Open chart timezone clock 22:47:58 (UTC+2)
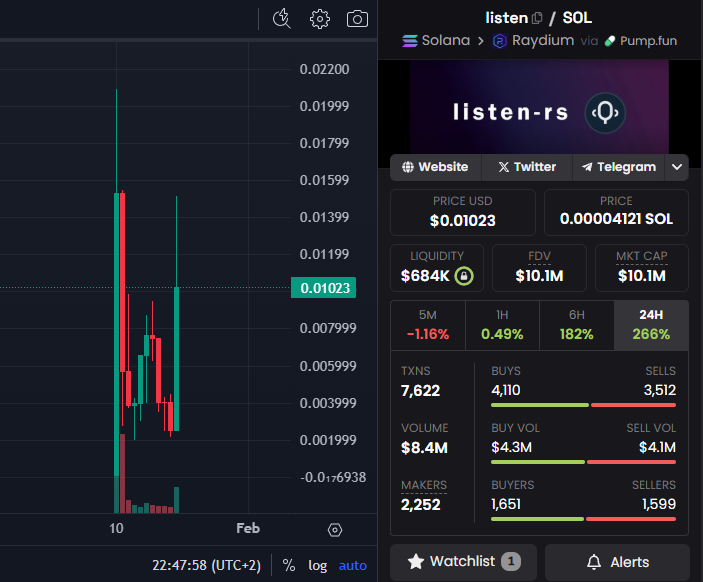The image size is (703, 582). point(206,565)
